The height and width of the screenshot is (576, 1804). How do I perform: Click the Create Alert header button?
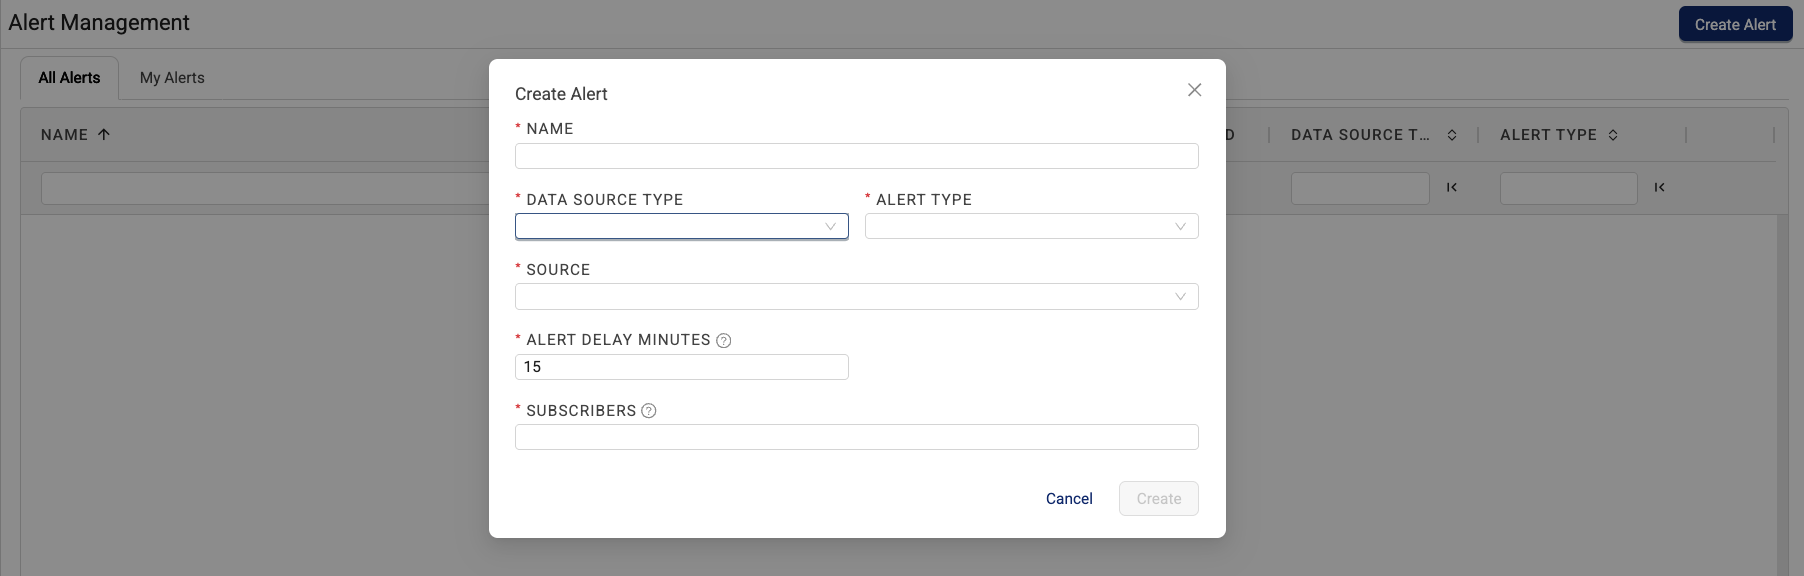click(1735, 25)
